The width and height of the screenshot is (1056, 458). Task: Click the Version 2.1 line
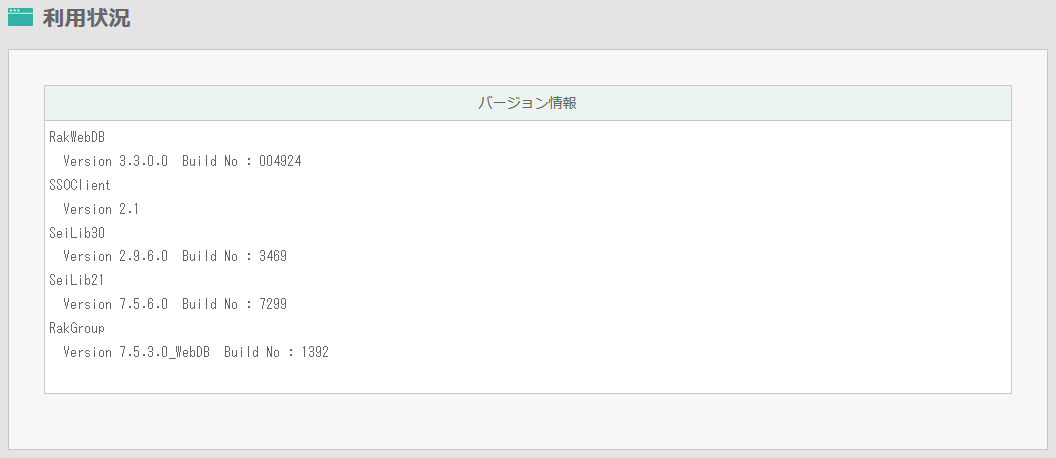(x=101, y=209)
